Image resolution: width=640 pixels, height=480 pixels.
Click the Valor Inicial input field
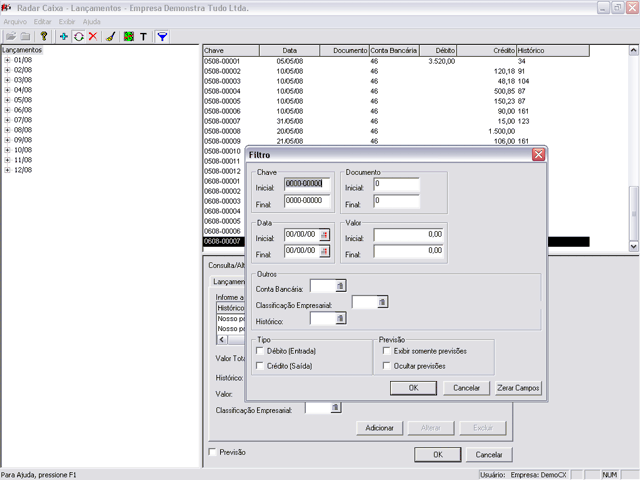pos(408,234)
